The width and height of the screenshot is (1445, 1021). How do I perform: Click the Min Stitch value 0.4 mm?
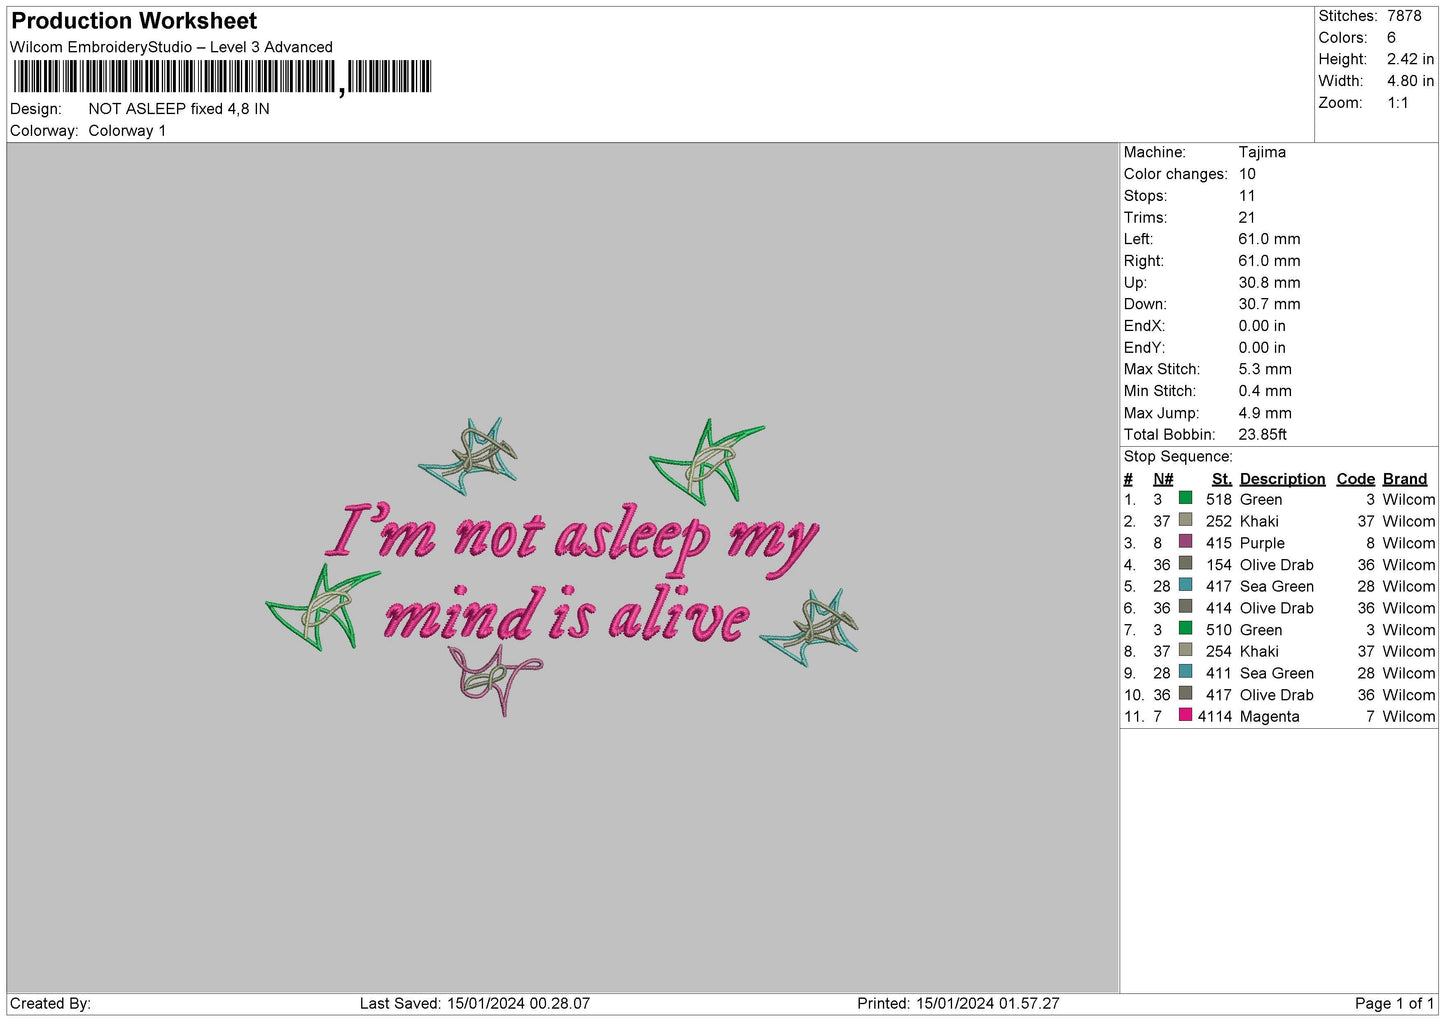point(1265,391)
